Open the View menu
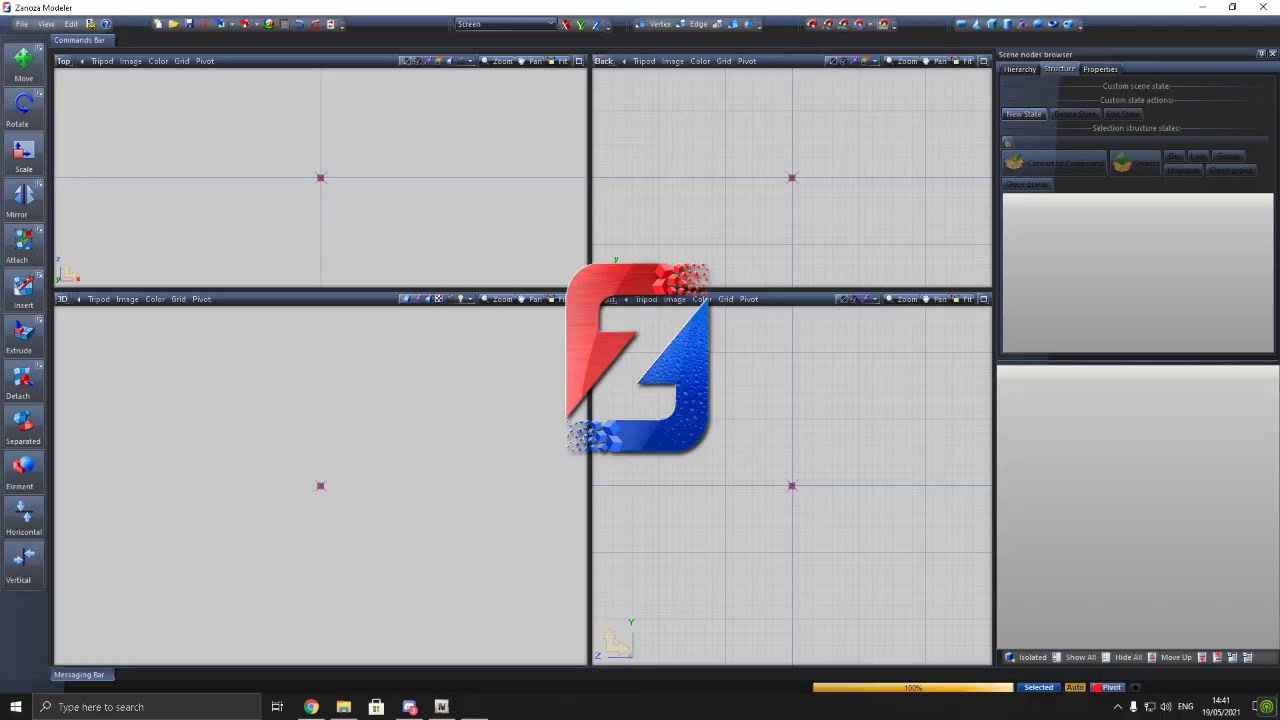Screen dimensions: 1280x720 click(x=46, y=24)
